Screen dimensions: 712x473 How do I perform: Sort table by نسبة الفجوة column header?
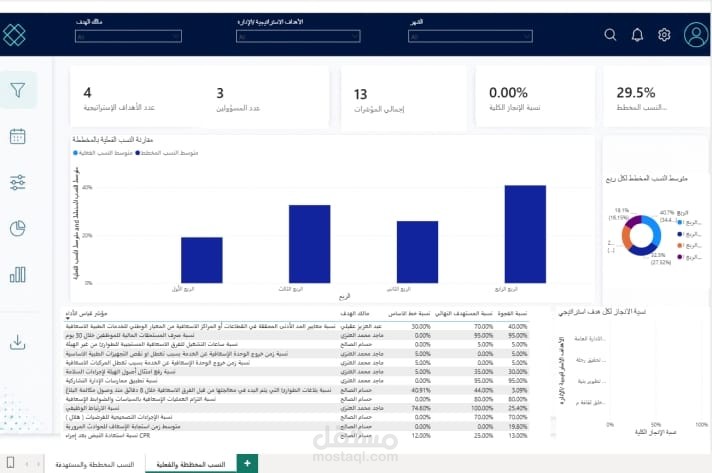coord(512,313)
